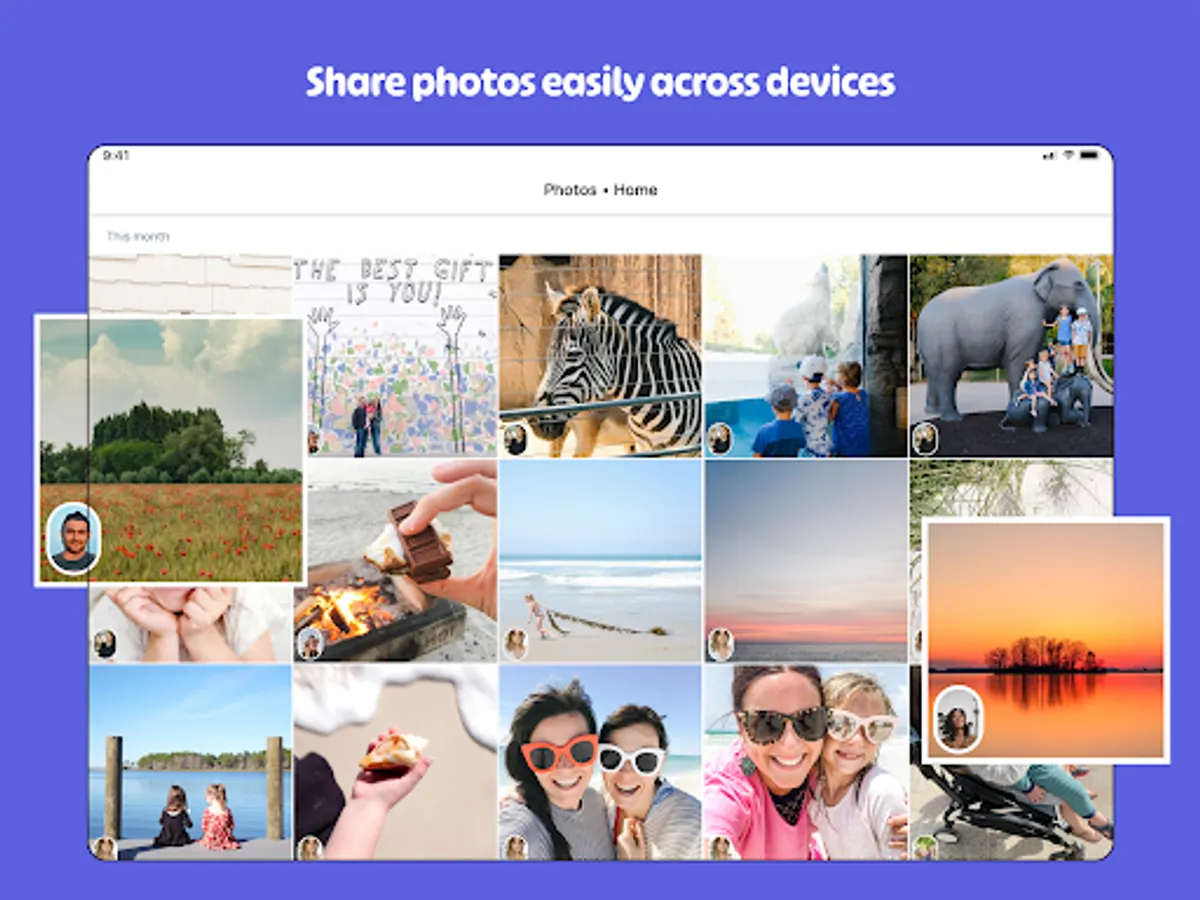The height and width of the screenshot is (900, 1200).
Task: Click the avatar badge on the elephant statue photo
Action: point(925,439)
